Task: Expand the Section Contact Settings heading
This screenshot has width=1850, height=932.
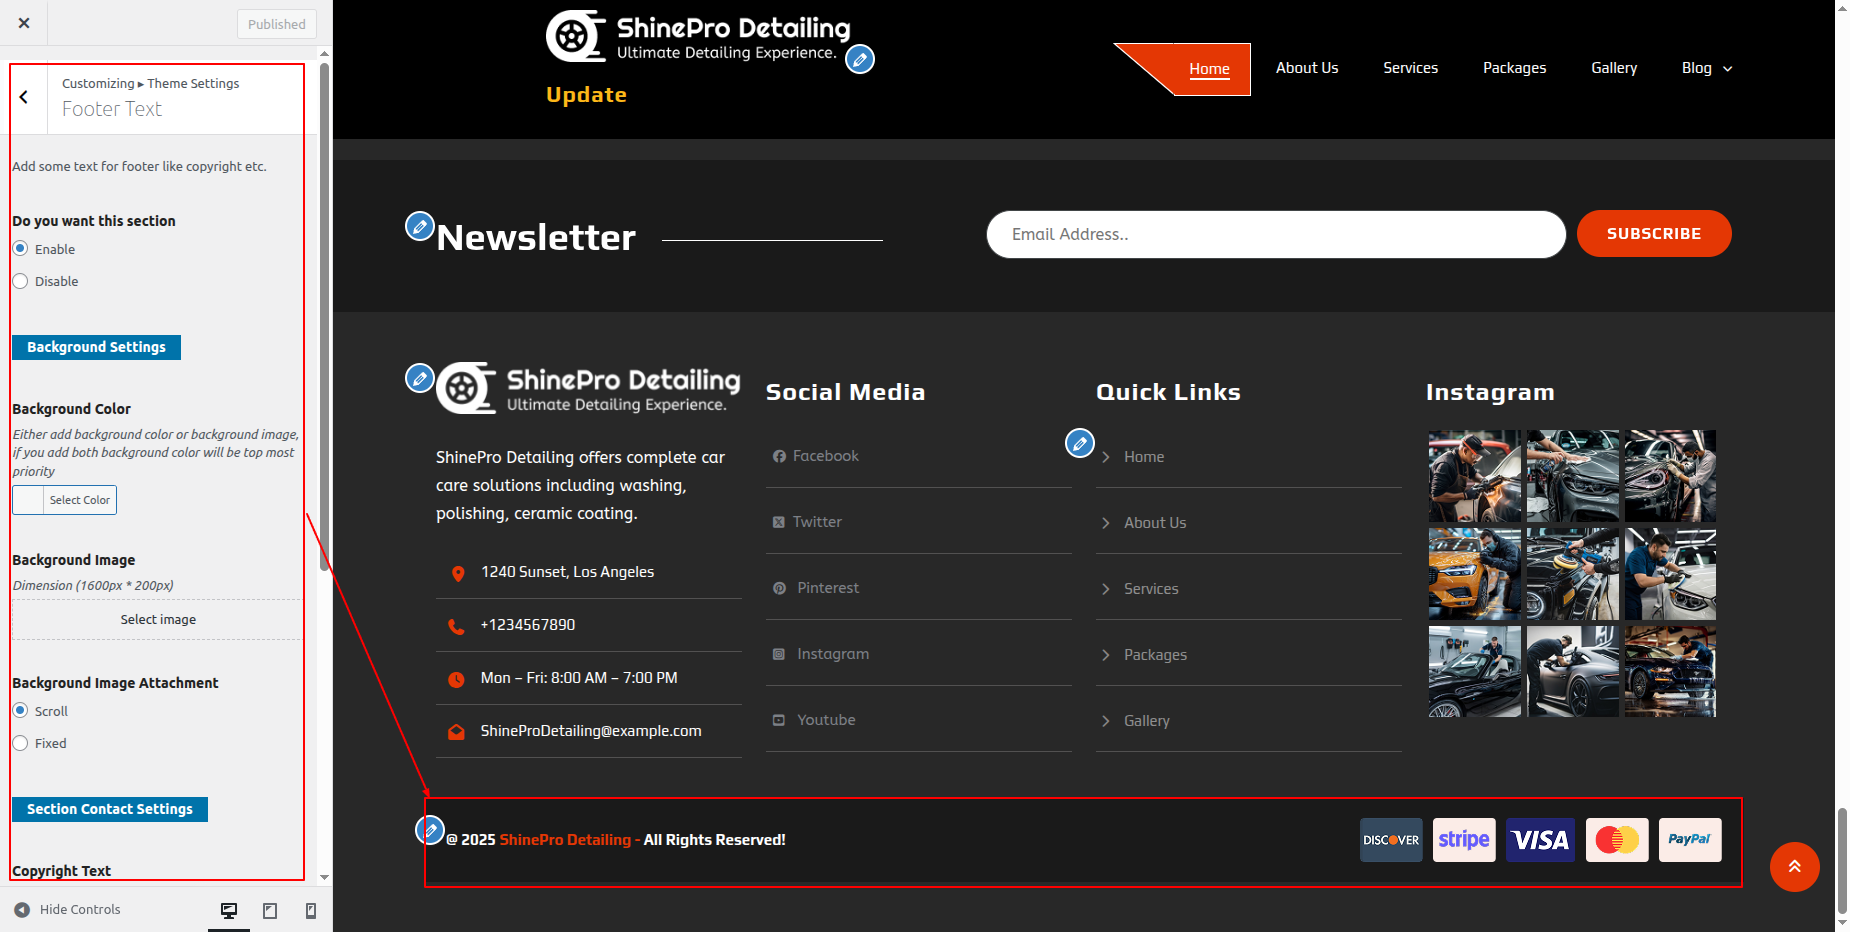Action: (x=110, y=809)
